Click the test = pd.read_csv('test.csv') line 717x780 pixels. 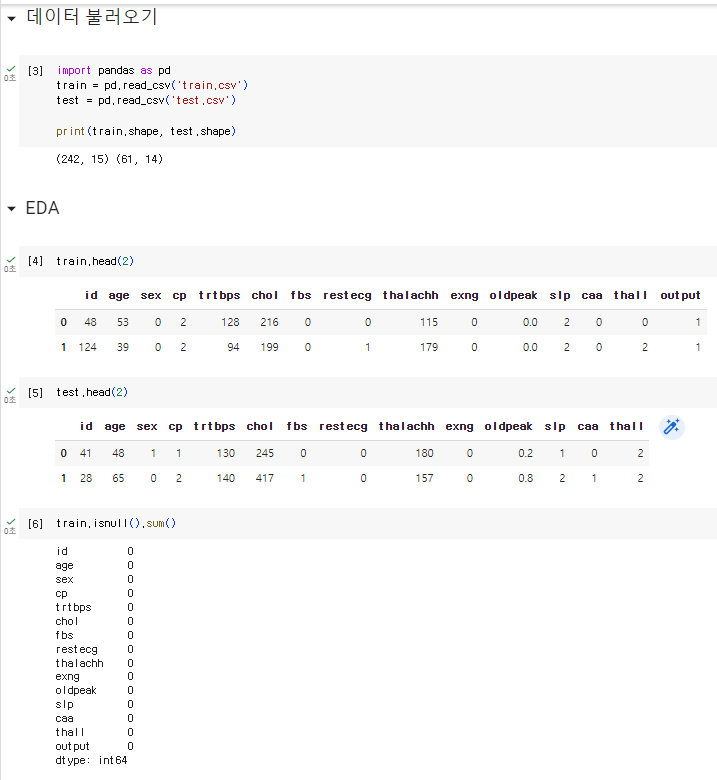(x=146, y=100)
